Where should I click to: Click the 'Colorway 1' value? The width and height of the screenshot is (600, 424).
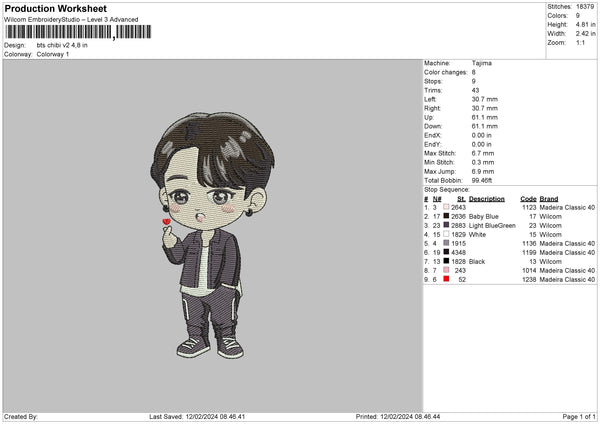(x=53, y=54)
